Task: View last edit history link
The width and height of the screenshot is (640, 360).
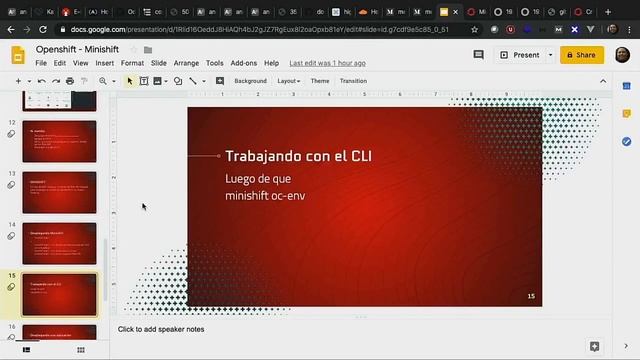Action: point(327,63)
